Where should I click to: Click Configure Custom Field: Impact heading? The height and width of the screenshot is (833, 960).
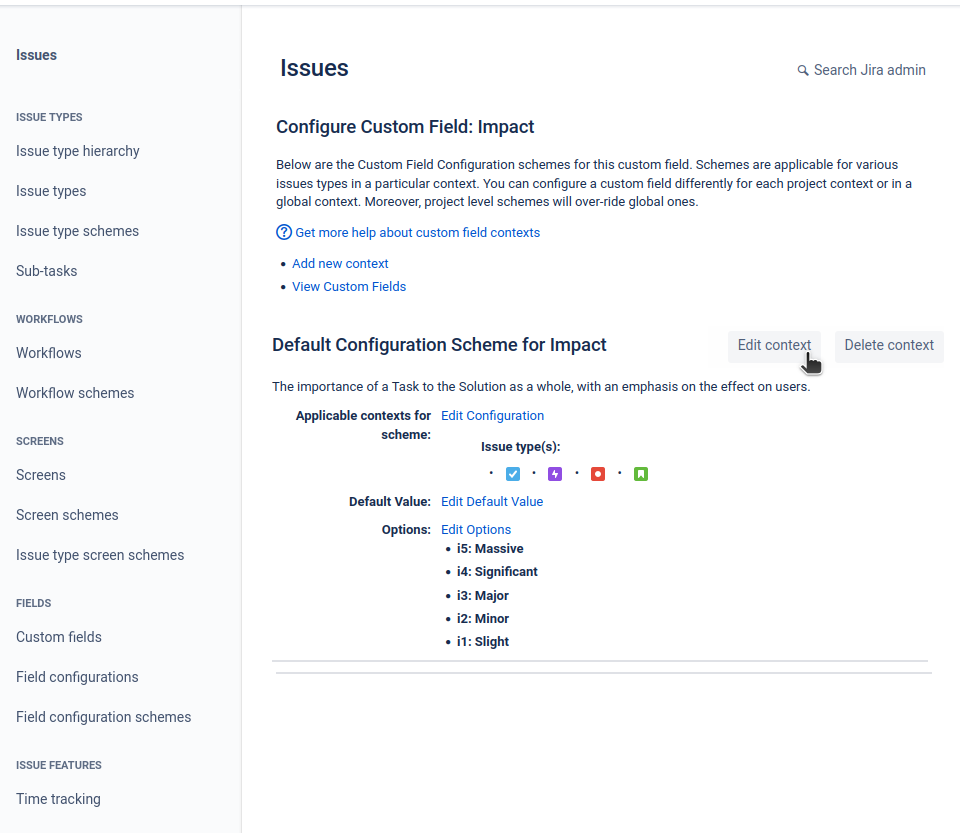(x=405, y=127)
